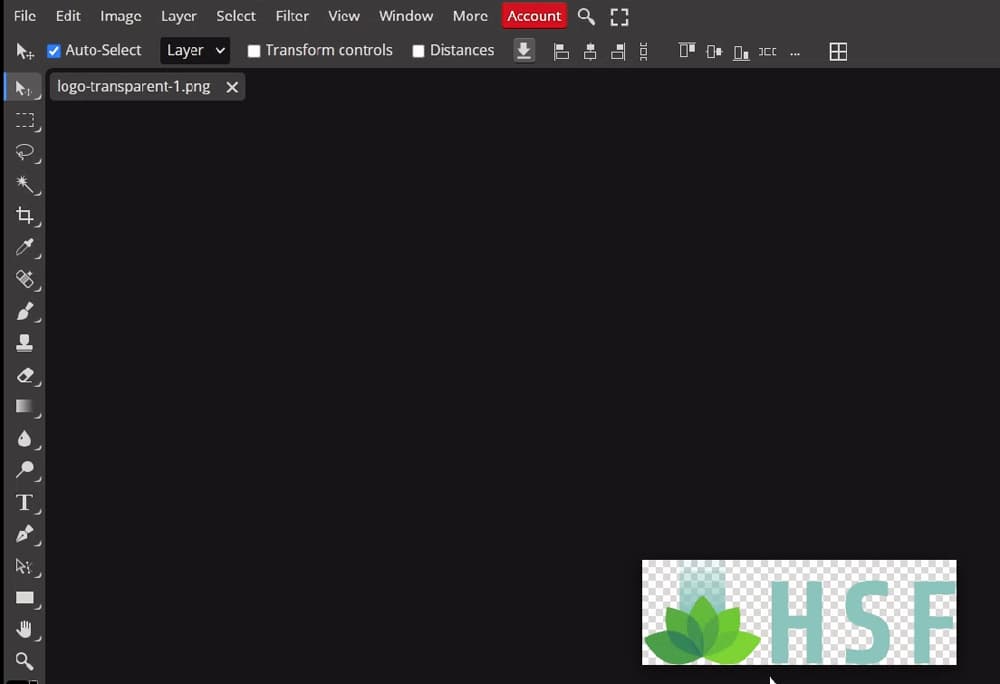This screenshot has width=1000, height=684.
Task: Distribute layers horizontally
Action: point(767,51)
